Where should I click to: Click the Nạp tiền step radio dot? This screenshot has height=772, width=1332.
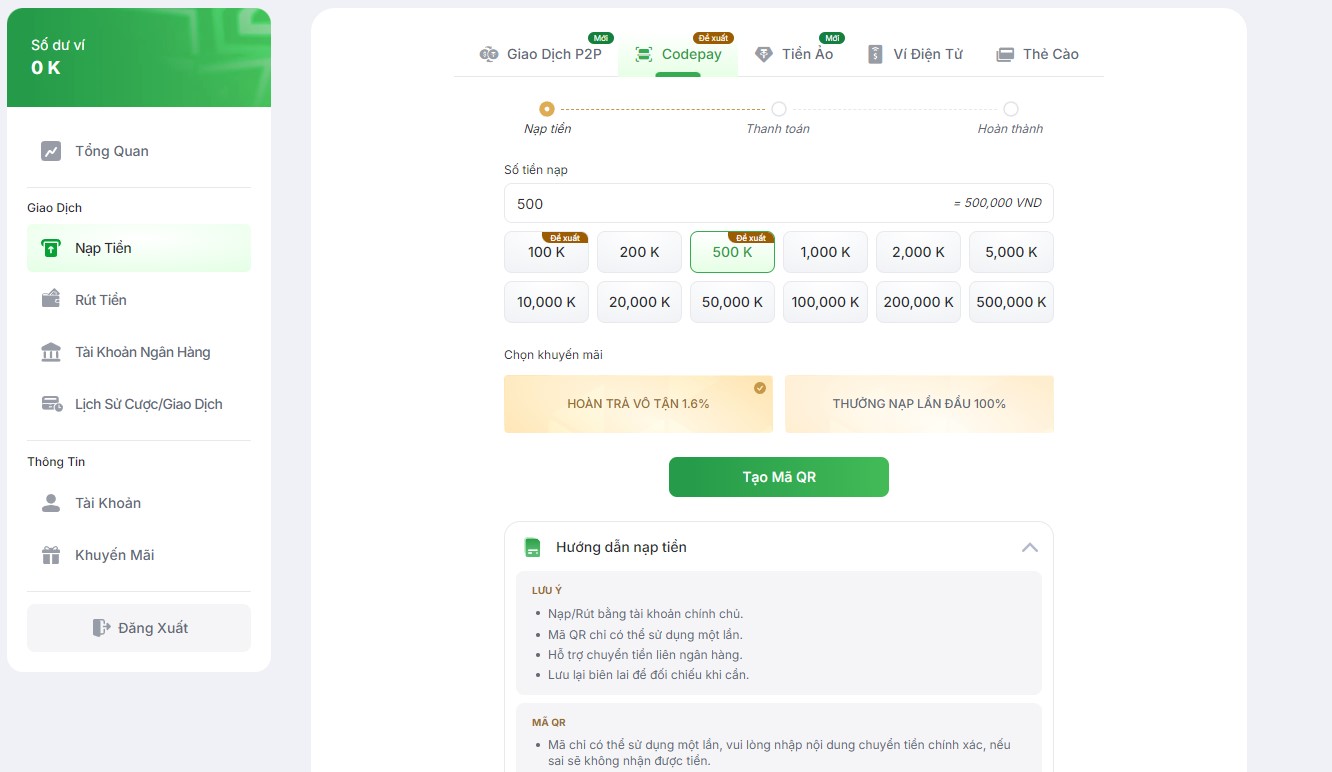[x=546, y=109]
